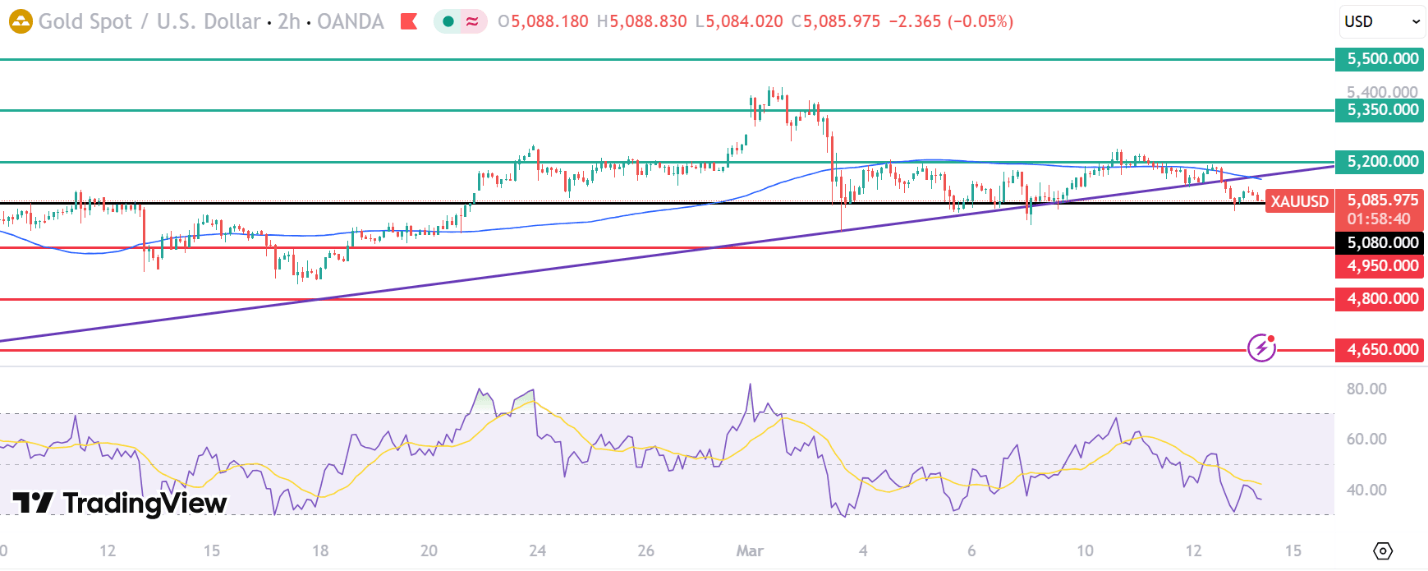Click the black 5,080.000 price label
The width and height of the screenshot is (1428, 571).
pos(1381,242)
